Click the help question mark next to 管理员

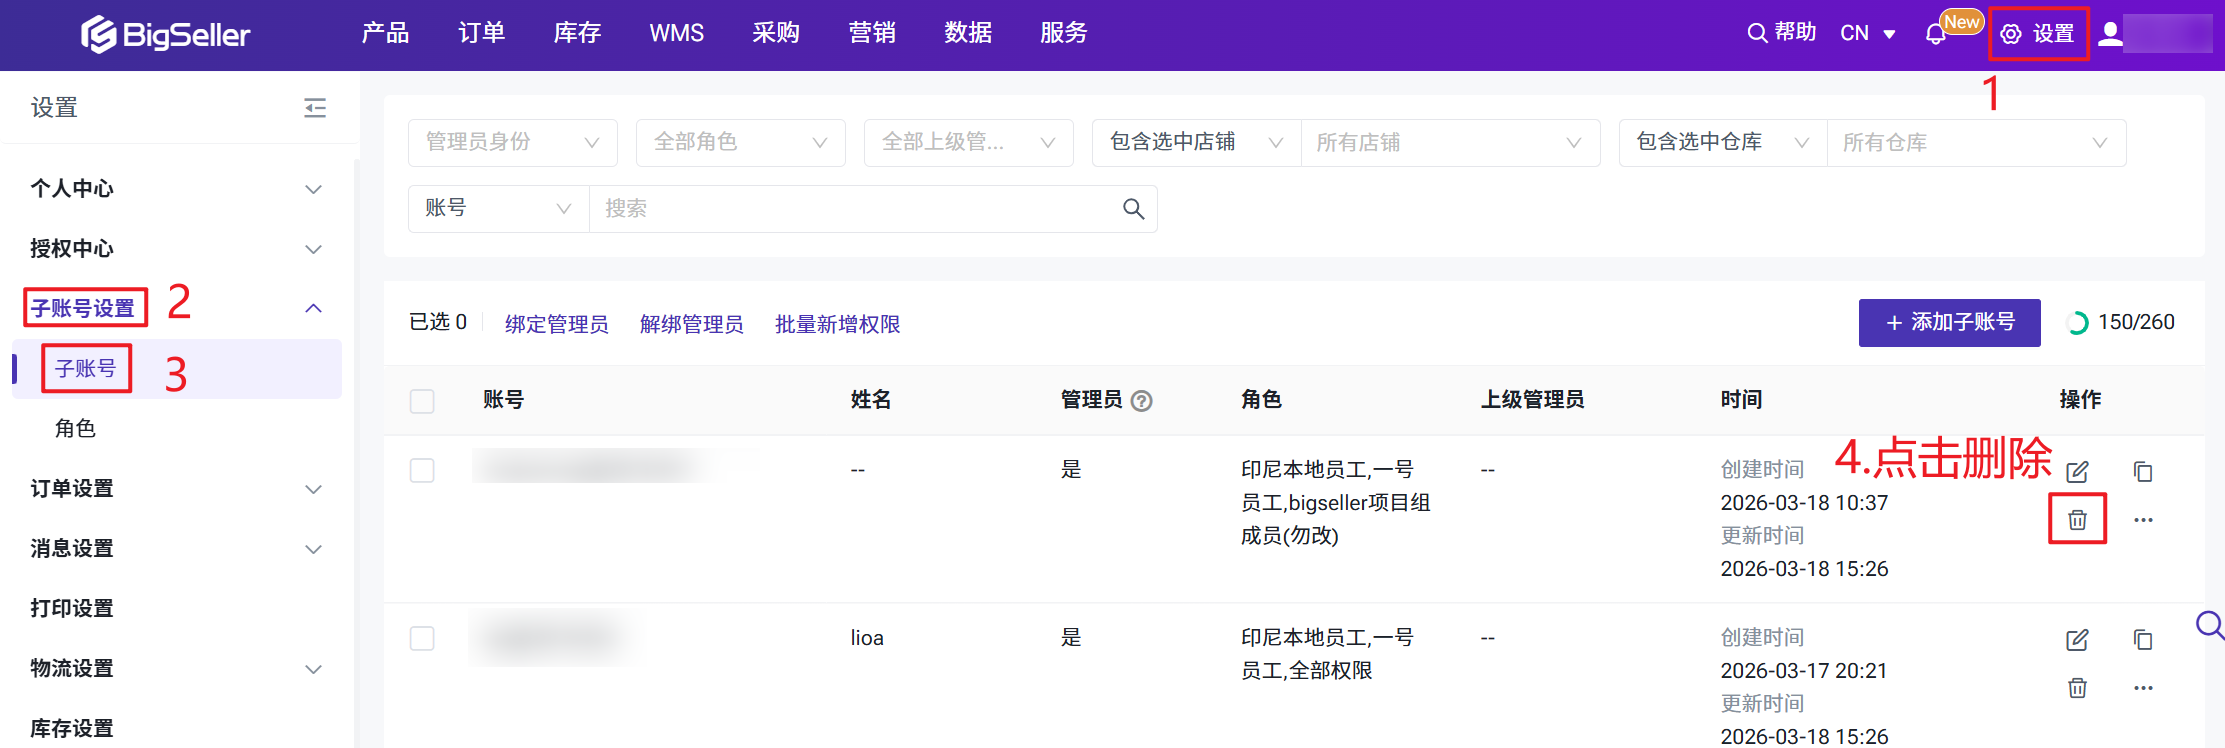[1141, 401]
